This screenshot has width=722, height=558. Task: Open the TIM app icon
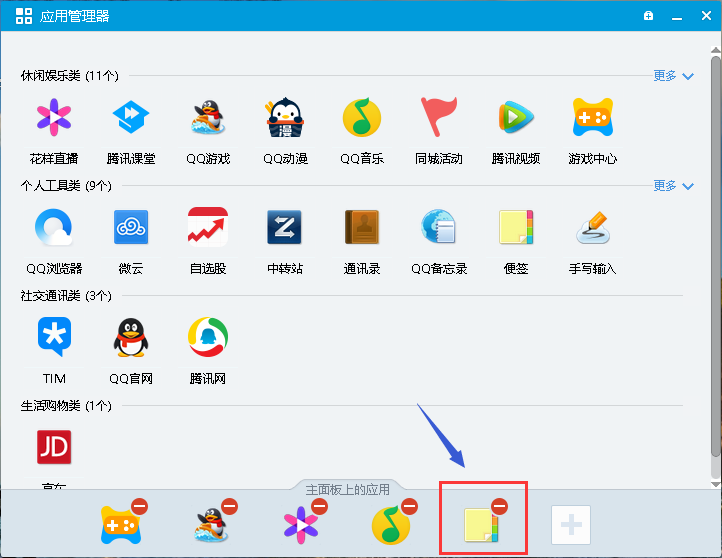pos(53,338)
